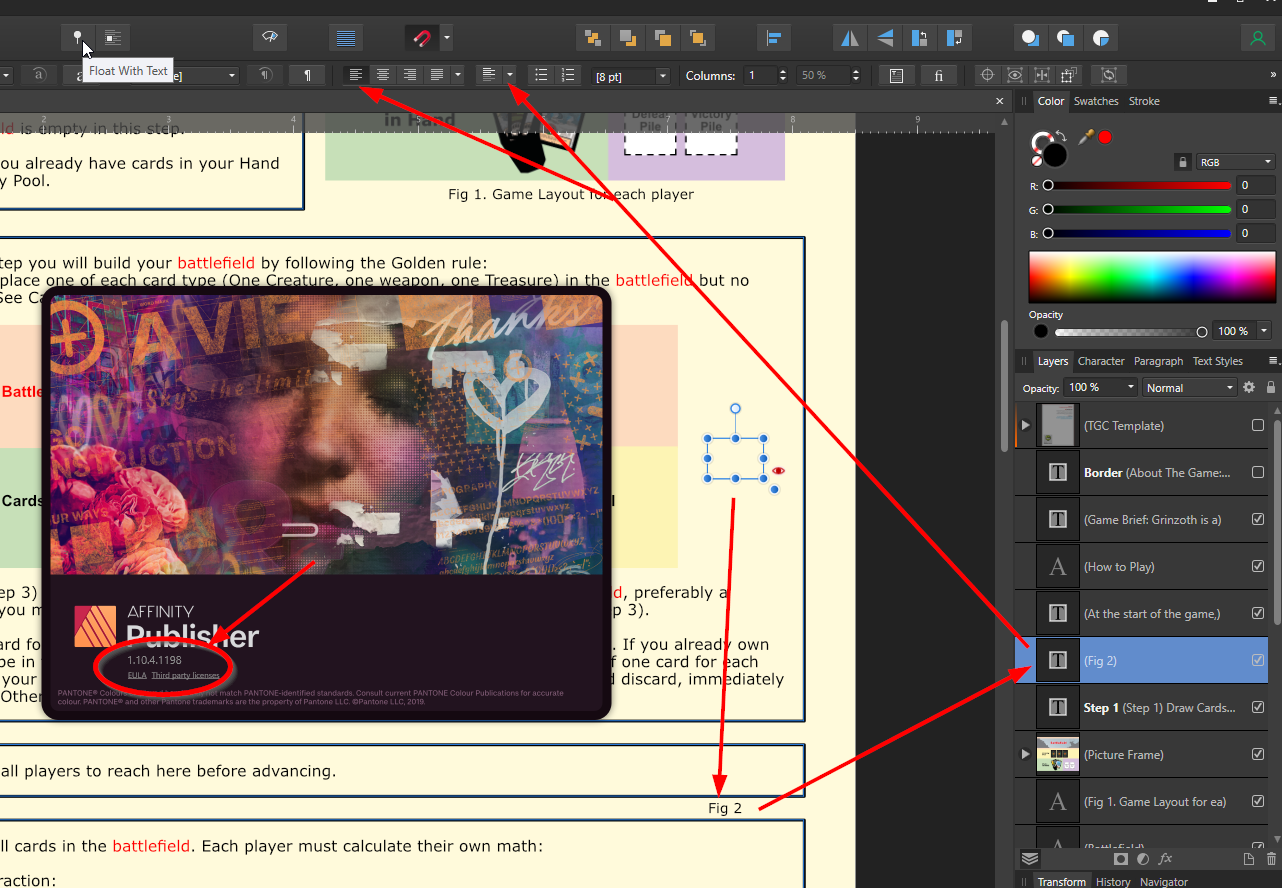Toggle the bullet list icon

tap(541, 75)
